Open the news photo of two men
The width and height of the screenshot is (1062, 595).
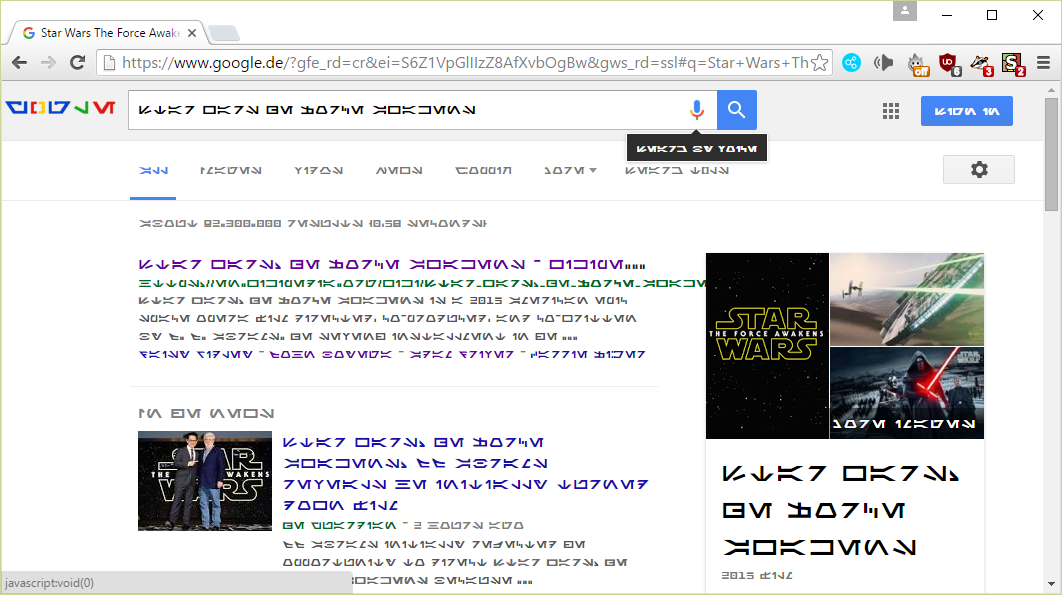tap(205, 480)
